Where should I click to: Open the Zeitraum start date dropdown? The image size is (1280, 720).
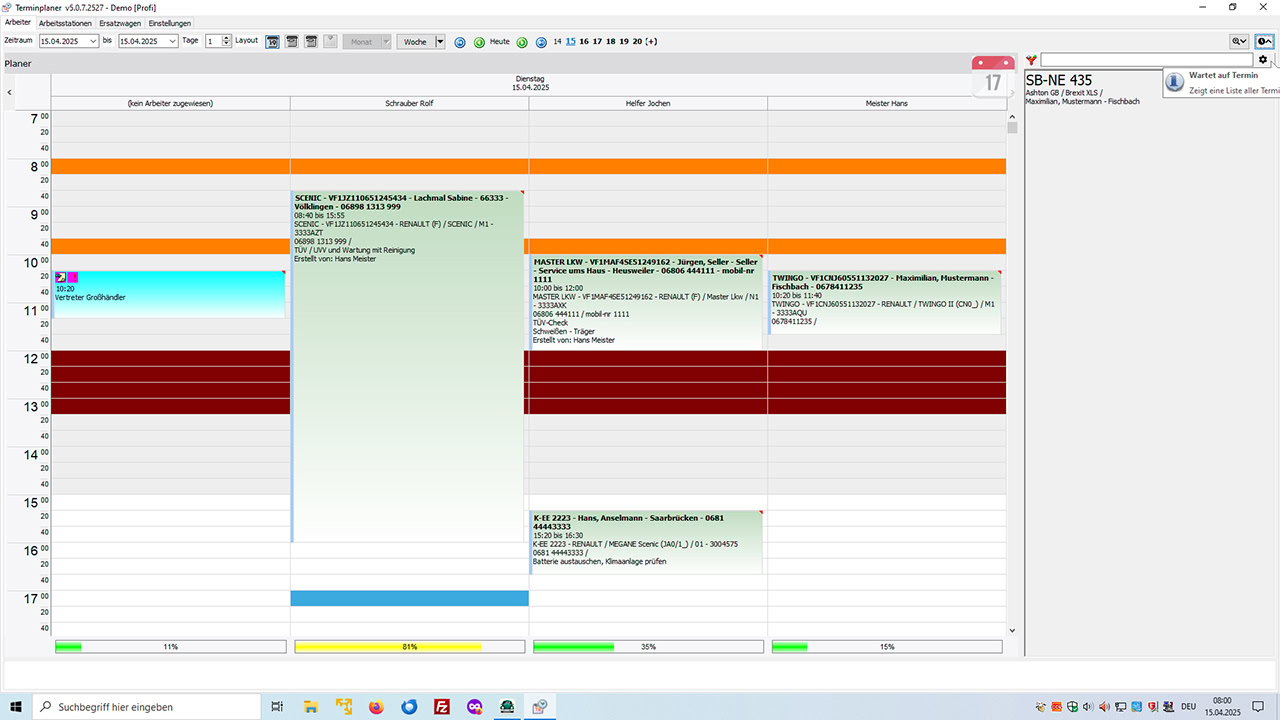click(94, 41)
